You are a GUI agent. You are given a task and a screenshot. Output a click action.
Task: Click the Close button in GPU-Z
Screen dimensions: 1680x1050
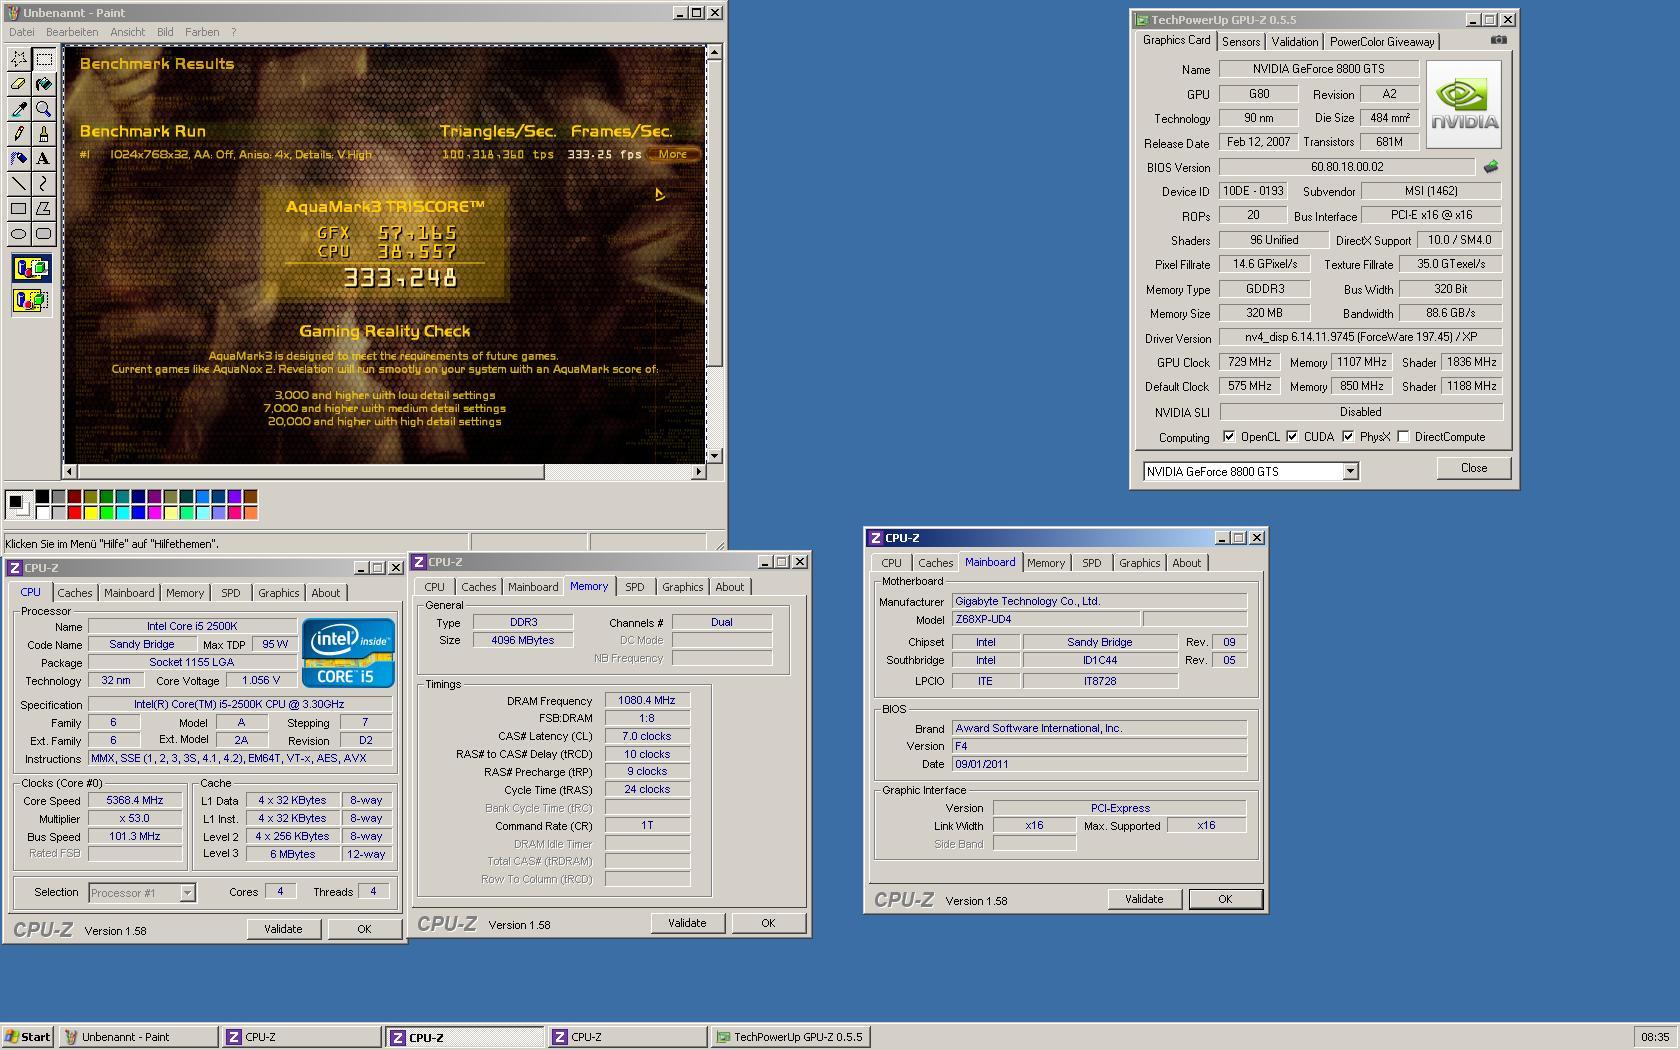(x=1474, y=468)
